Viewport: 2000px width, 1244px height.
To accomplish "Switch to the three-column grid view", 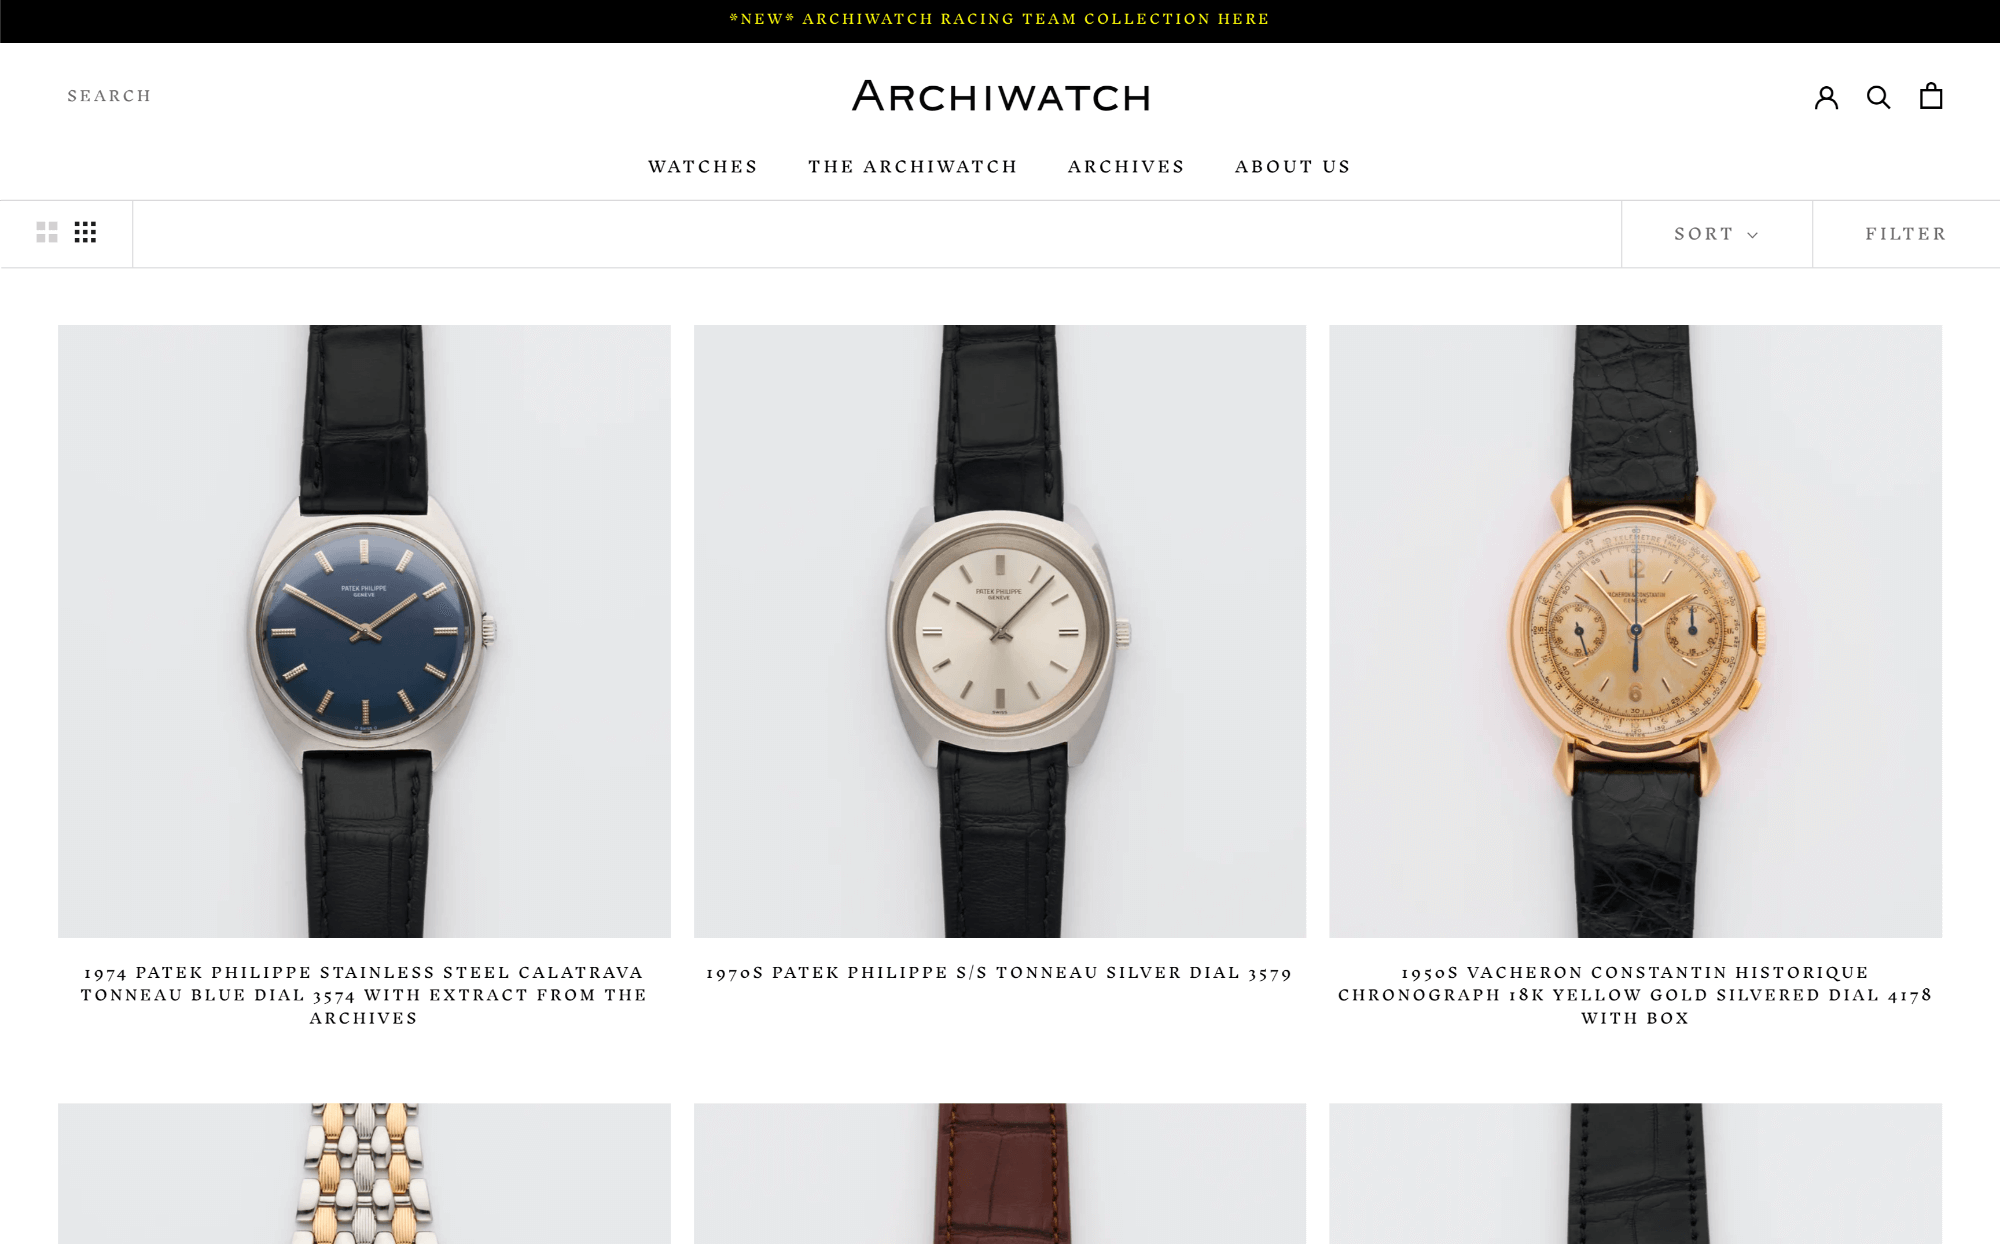I will pyautogui.click(x=86, y=232).
